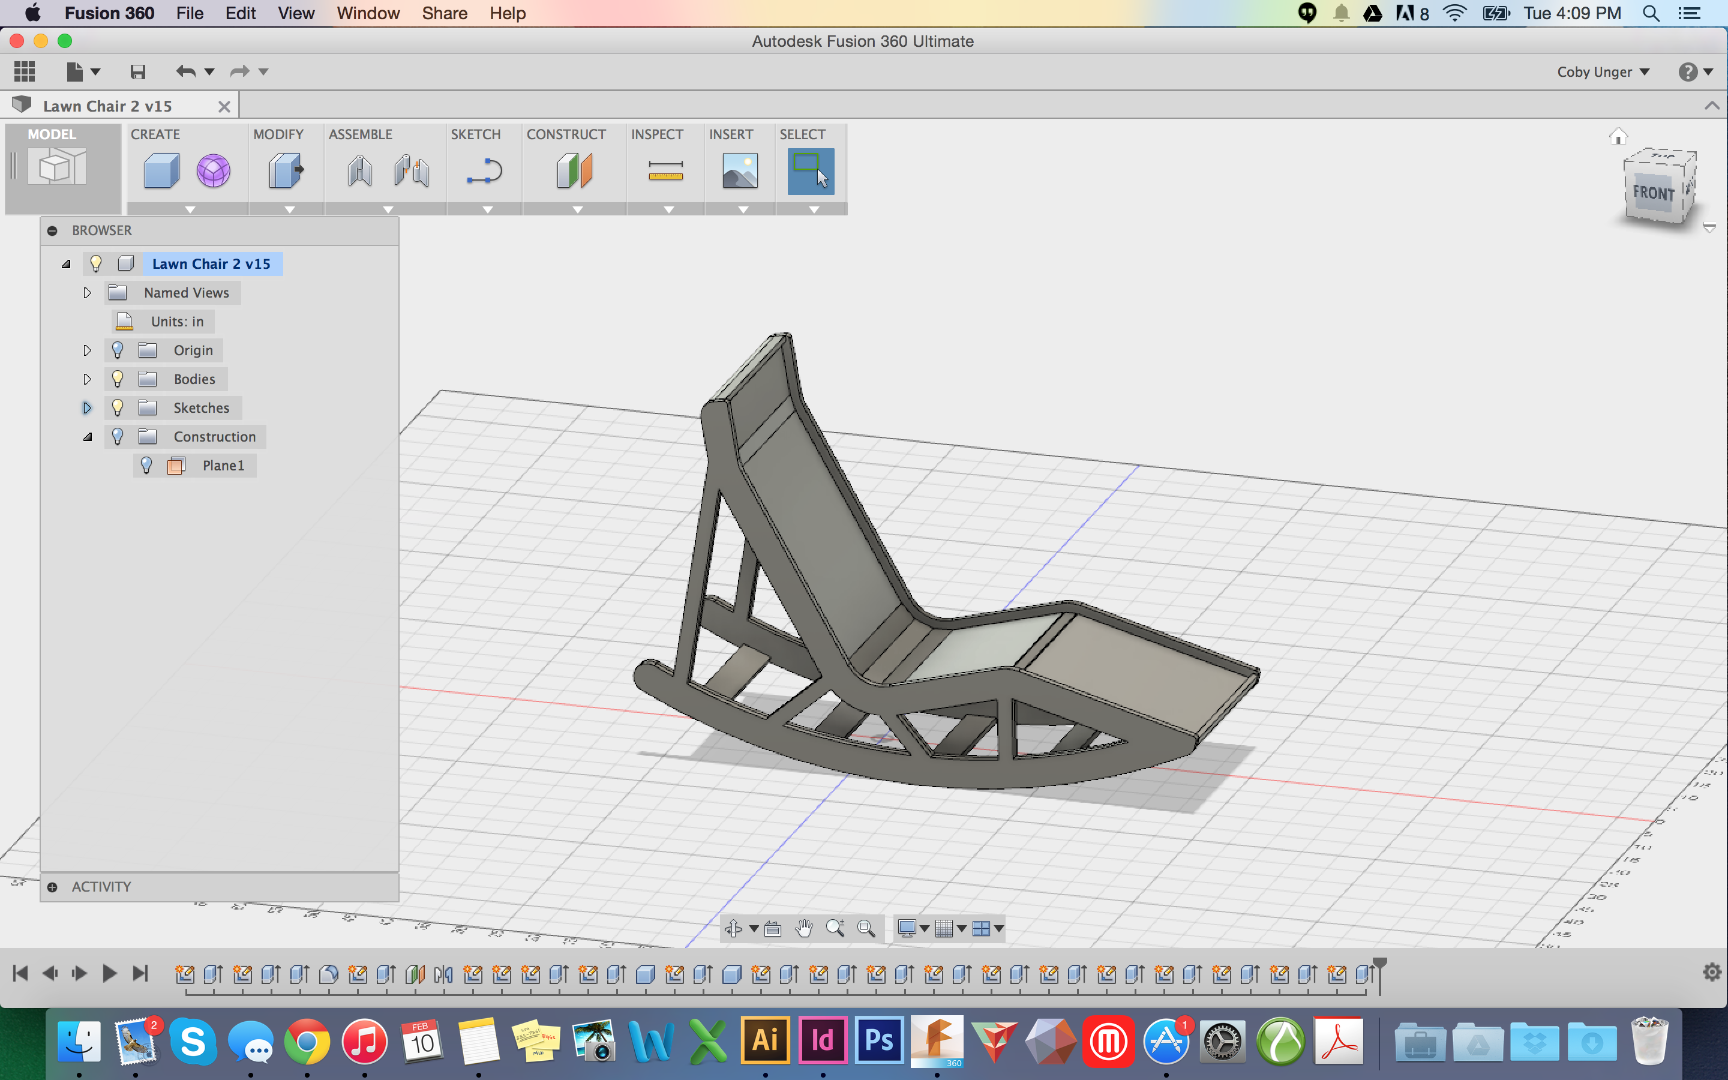Open the Edit menu
Viewport: 1728px width, 1080px height.
[241, 13]
